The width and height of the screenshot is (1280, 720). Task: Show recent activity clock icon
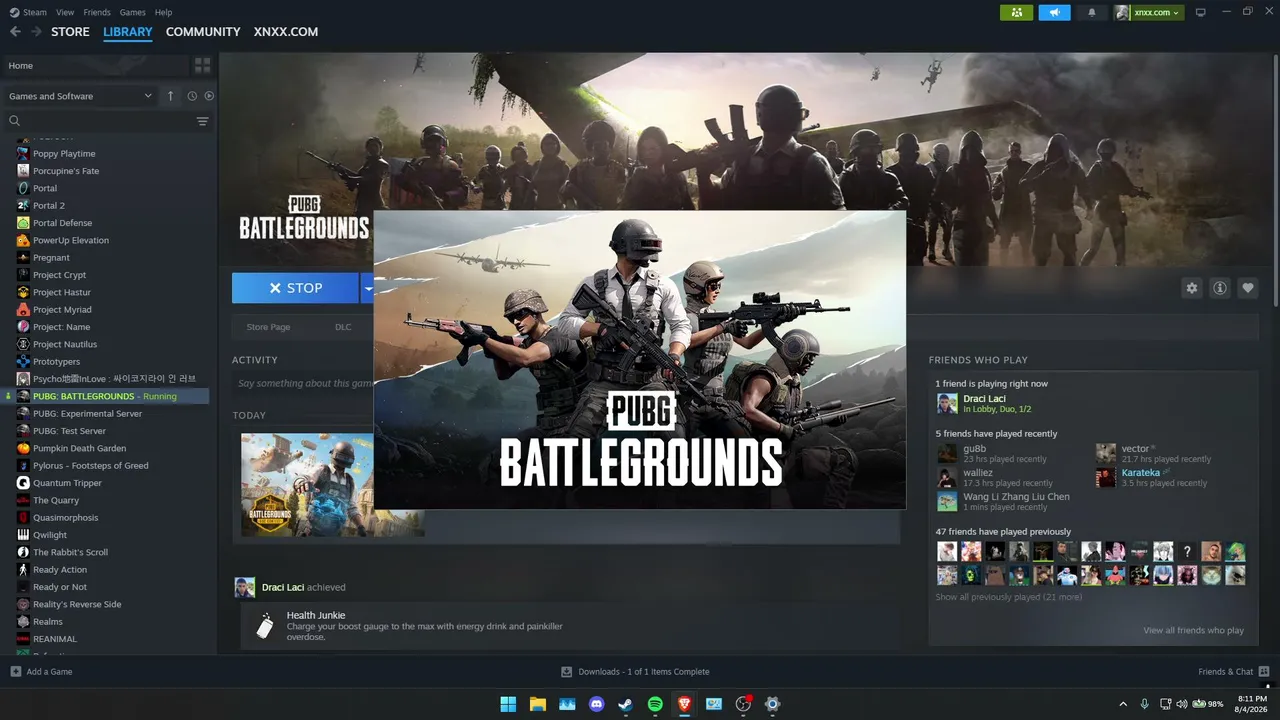tap(192, 96)
